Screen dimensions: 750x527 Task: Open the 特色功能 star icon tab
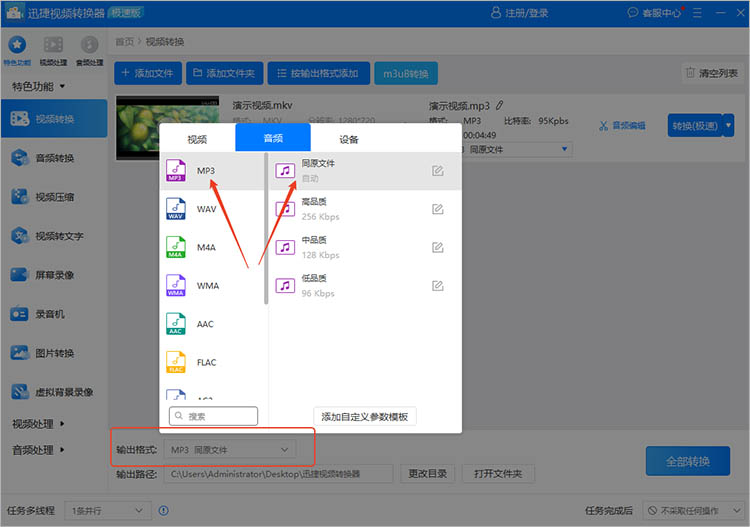tap(17, 50)
